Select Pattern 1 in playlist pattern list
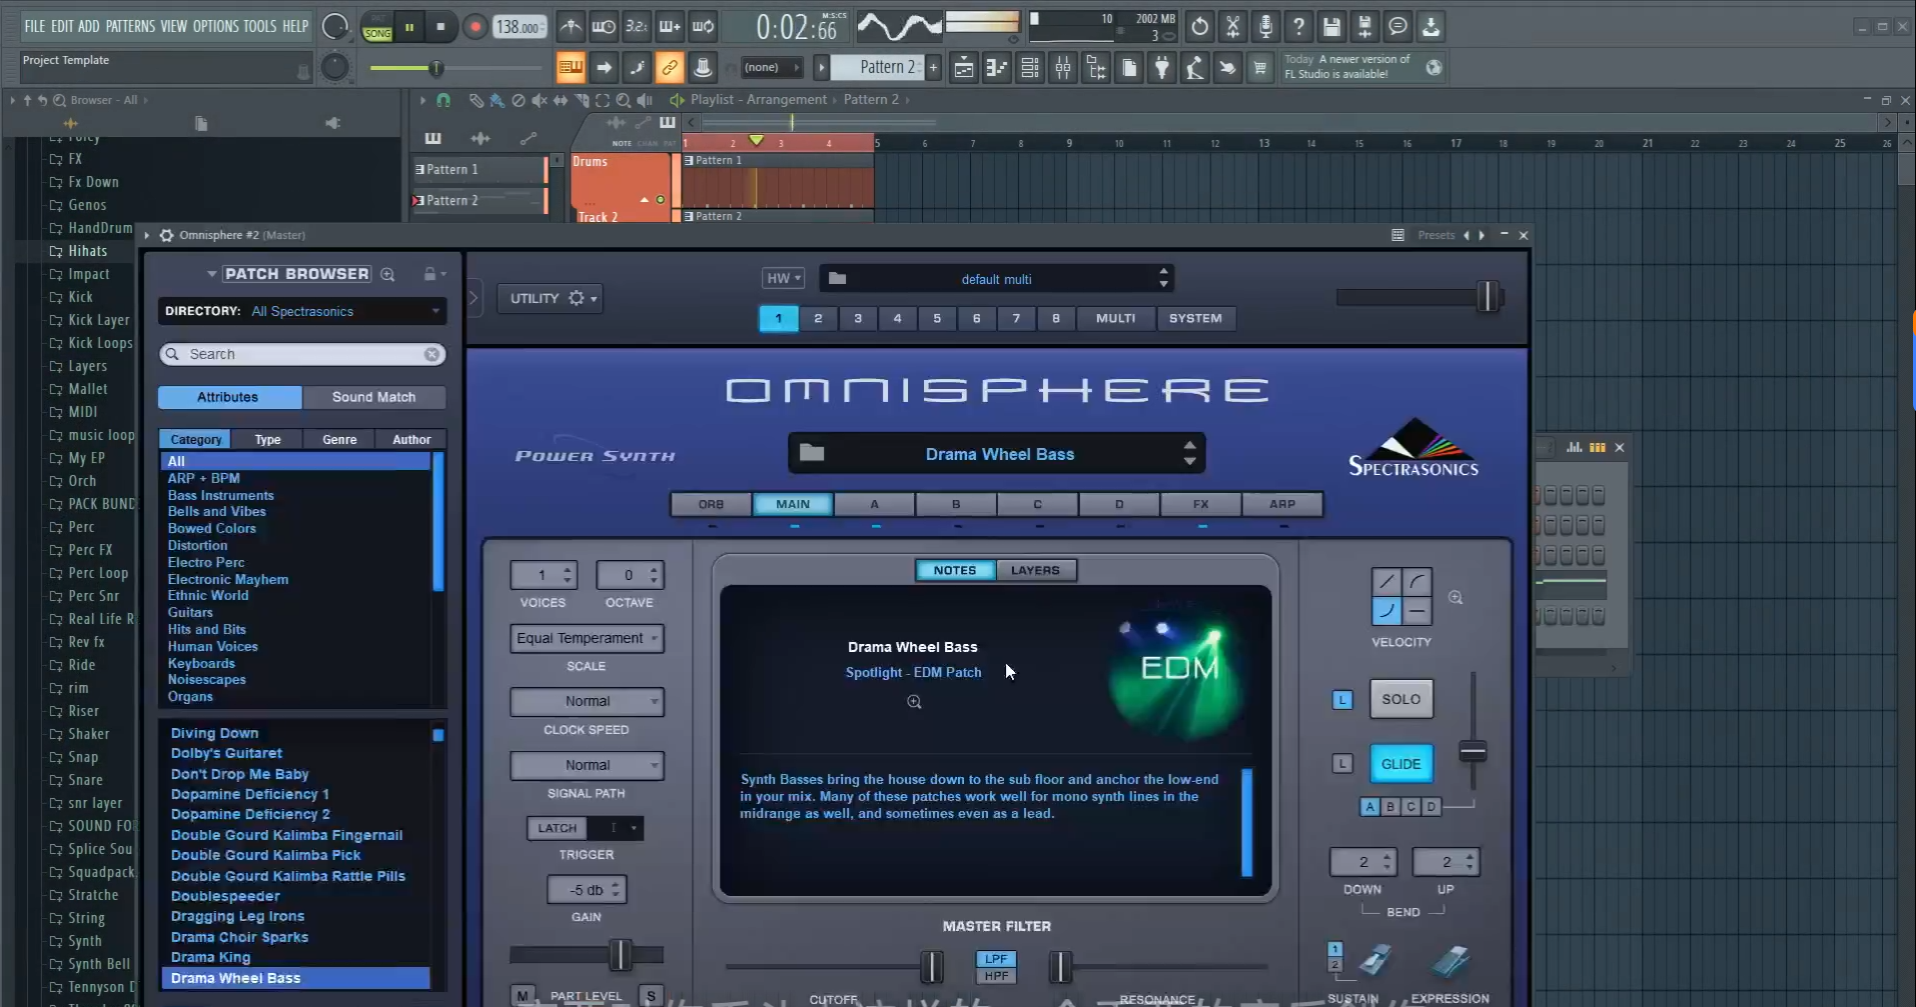Screen dimensions: 1916x1007 (x=478, y=169)
